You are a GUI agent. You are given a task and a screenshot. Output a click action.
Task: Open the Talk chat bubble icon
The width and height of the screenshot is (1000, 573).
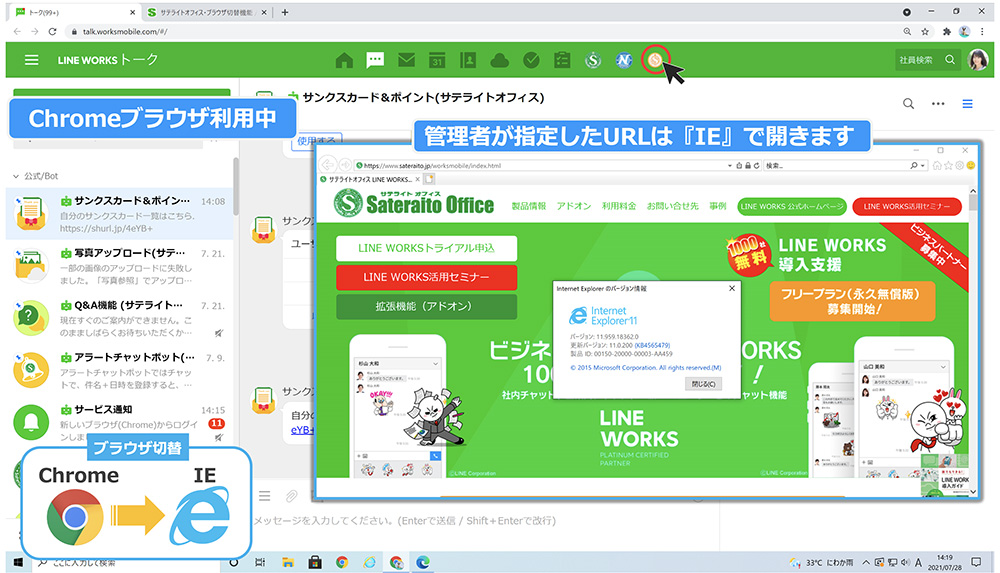[375, 60]
